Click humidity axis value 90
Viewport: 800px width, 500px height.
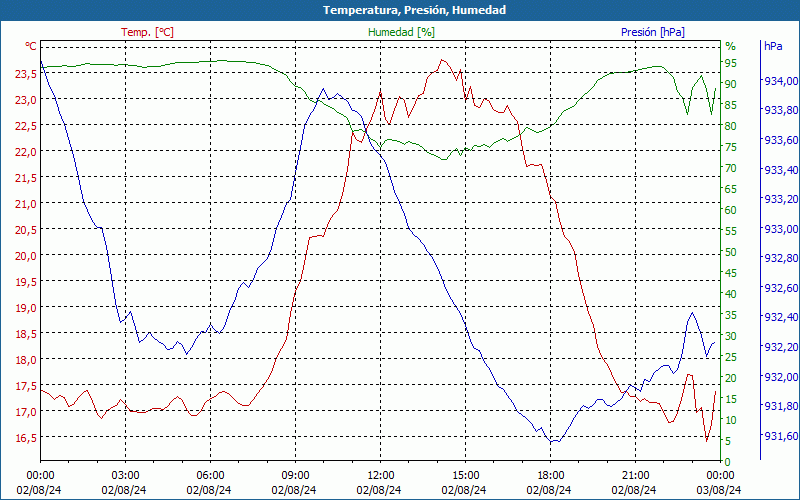point(731,84)
